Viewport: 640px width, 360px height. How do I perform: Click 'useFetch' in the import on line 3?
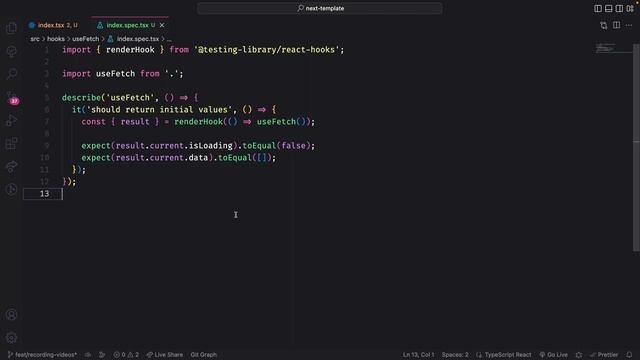(x=116, y=74)
